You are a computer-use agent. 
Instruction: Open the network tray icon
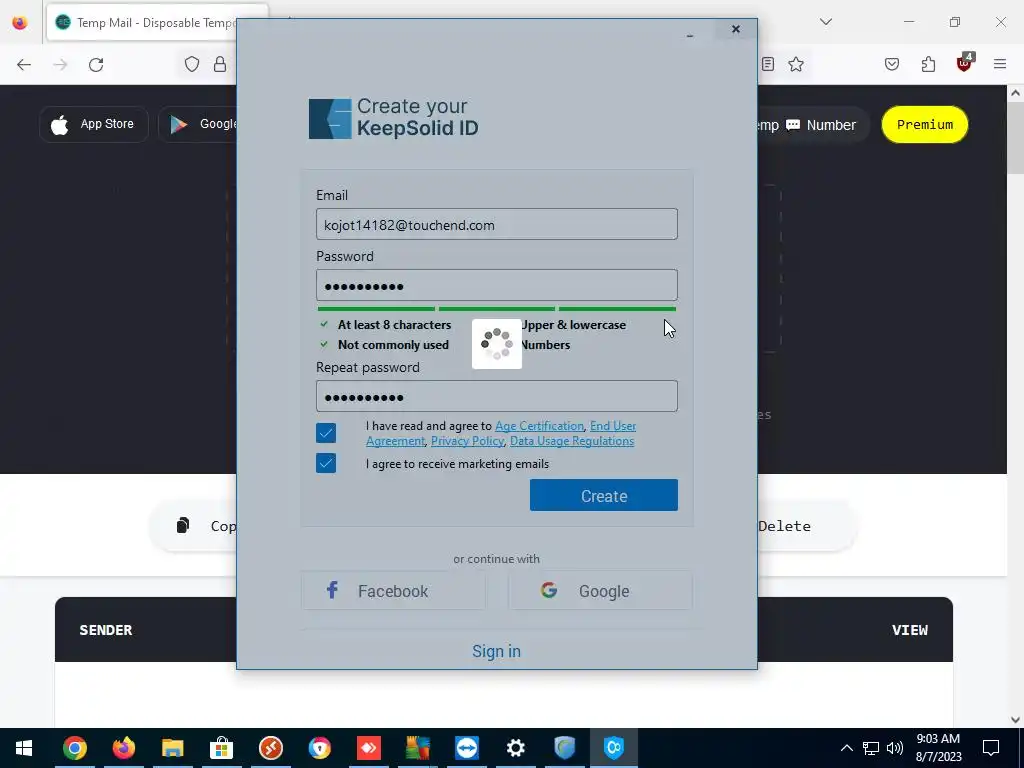[871, 748]
